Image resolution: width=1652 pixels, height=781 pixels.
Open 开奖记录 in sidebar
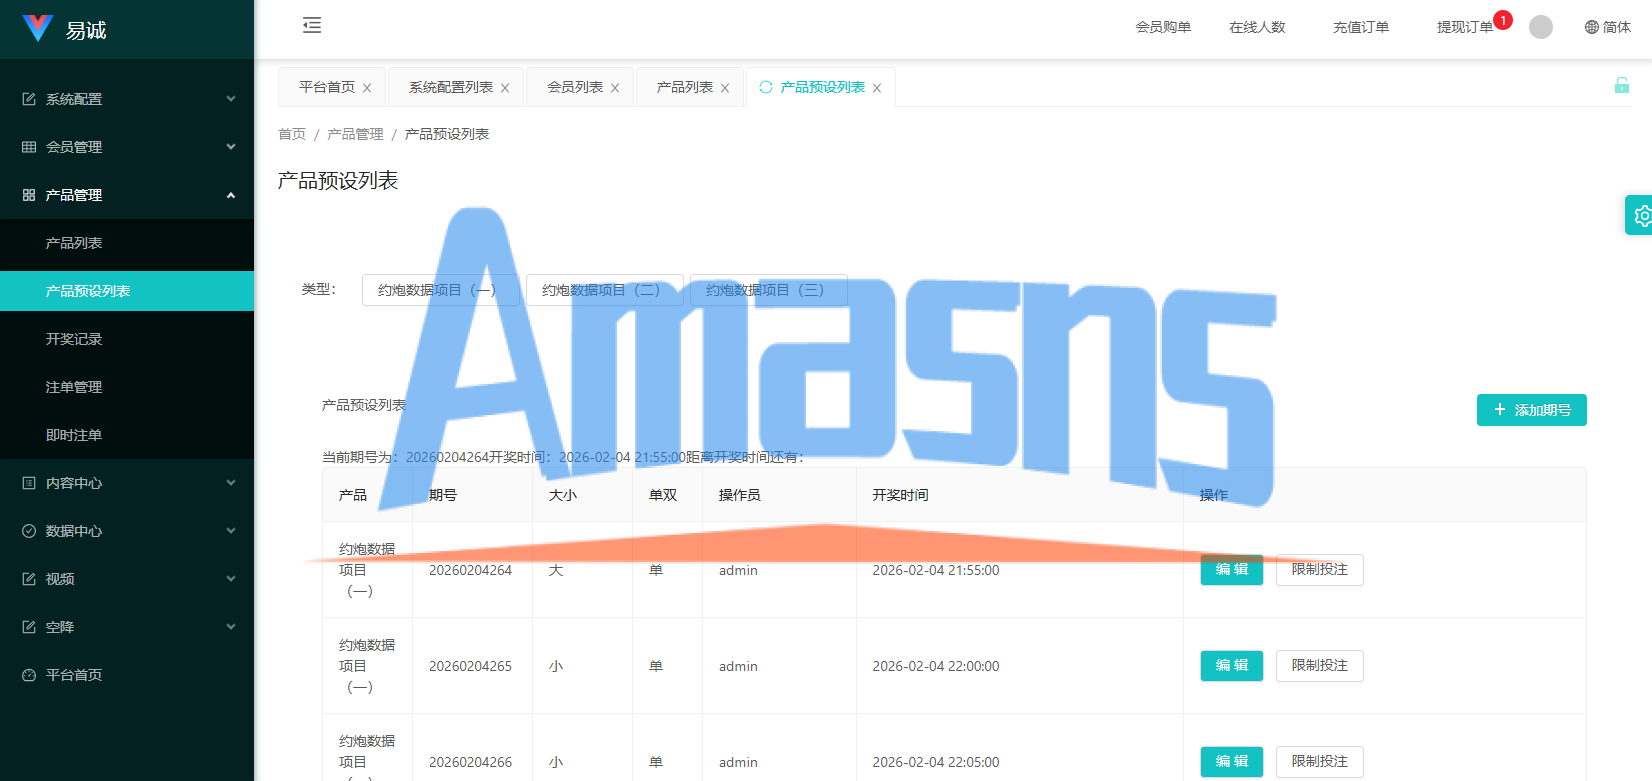coord(127,339)
